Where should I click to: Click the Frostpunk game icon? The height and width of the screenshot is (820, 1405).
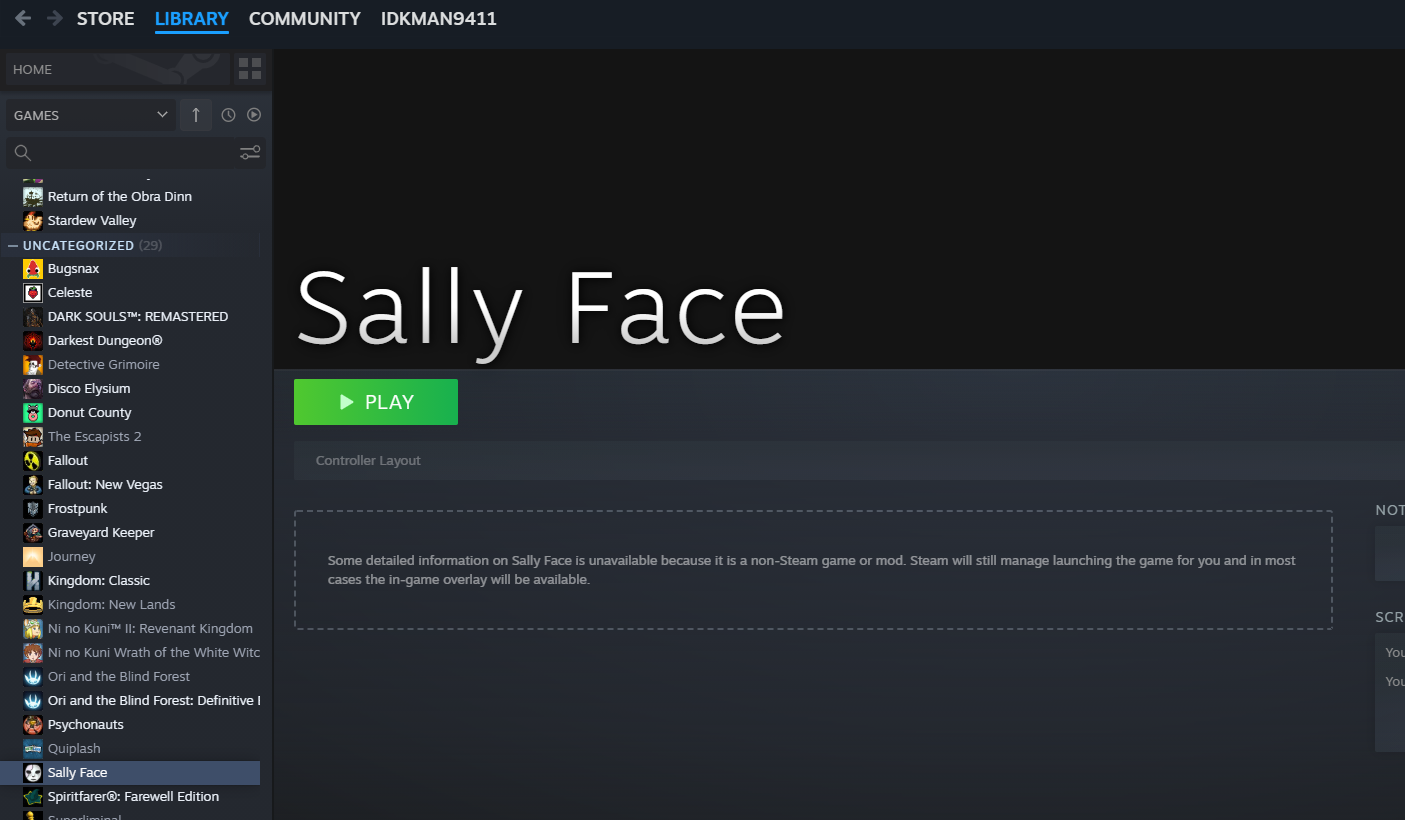[33, 509]
